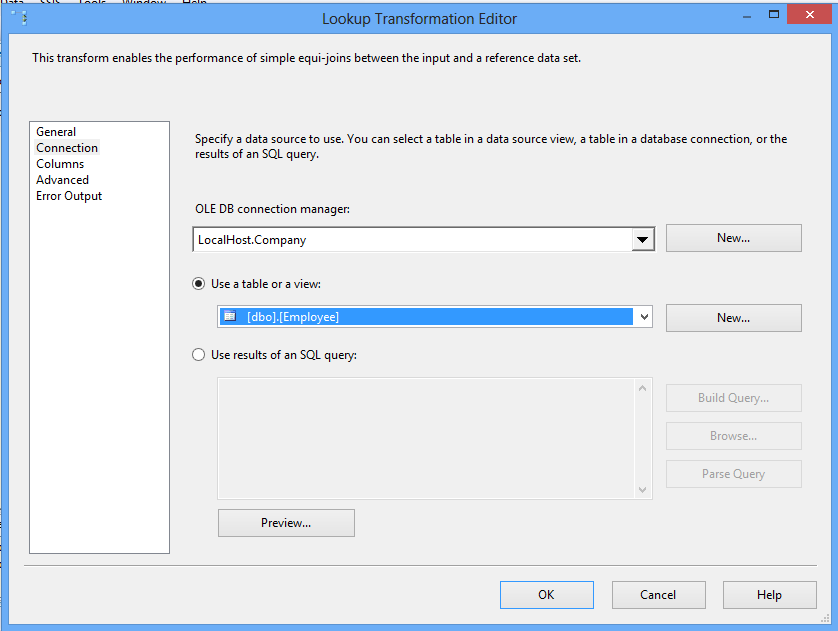Click the Browse button
The height and width of the screenshot is (631, 838).
pos(733,436)
